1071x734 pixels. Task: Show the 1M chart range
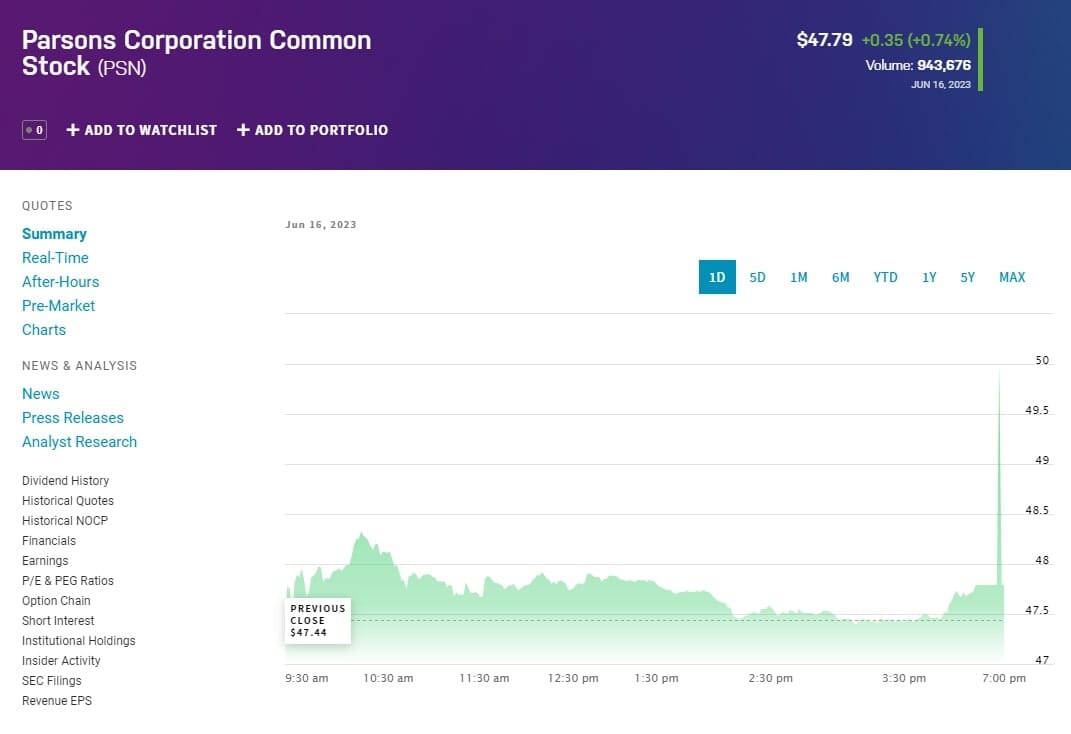[x=798, y=277]
